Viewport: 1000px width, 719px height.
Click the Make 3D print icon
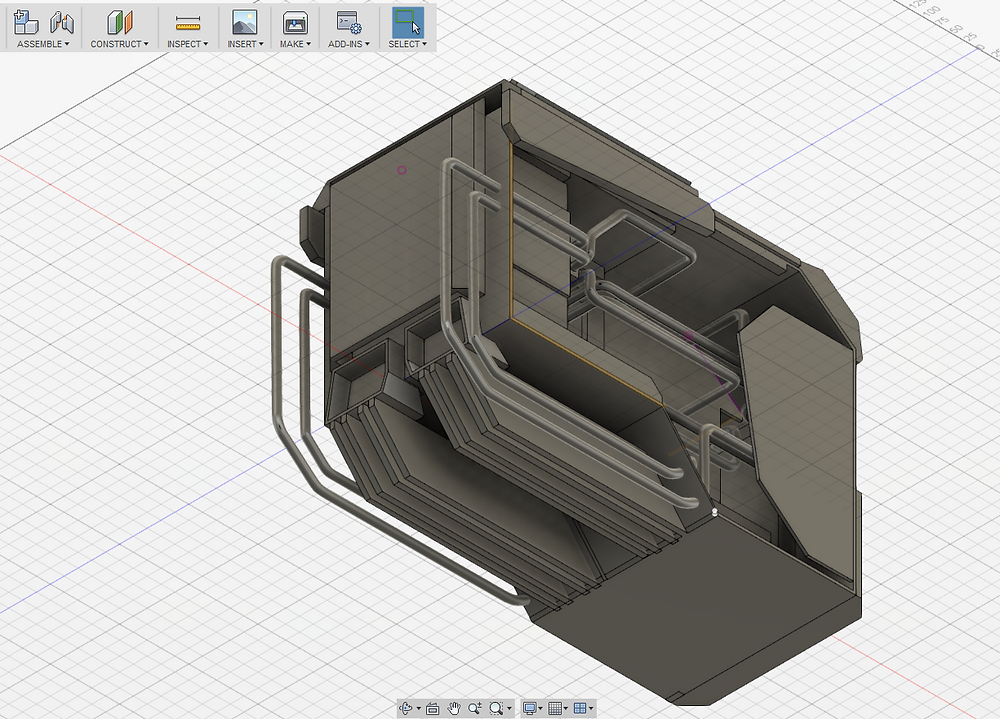tap(295, 22)
